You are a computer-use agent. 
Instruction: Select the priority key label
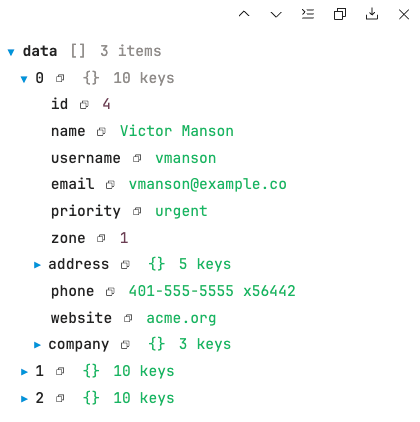(86, 211)
